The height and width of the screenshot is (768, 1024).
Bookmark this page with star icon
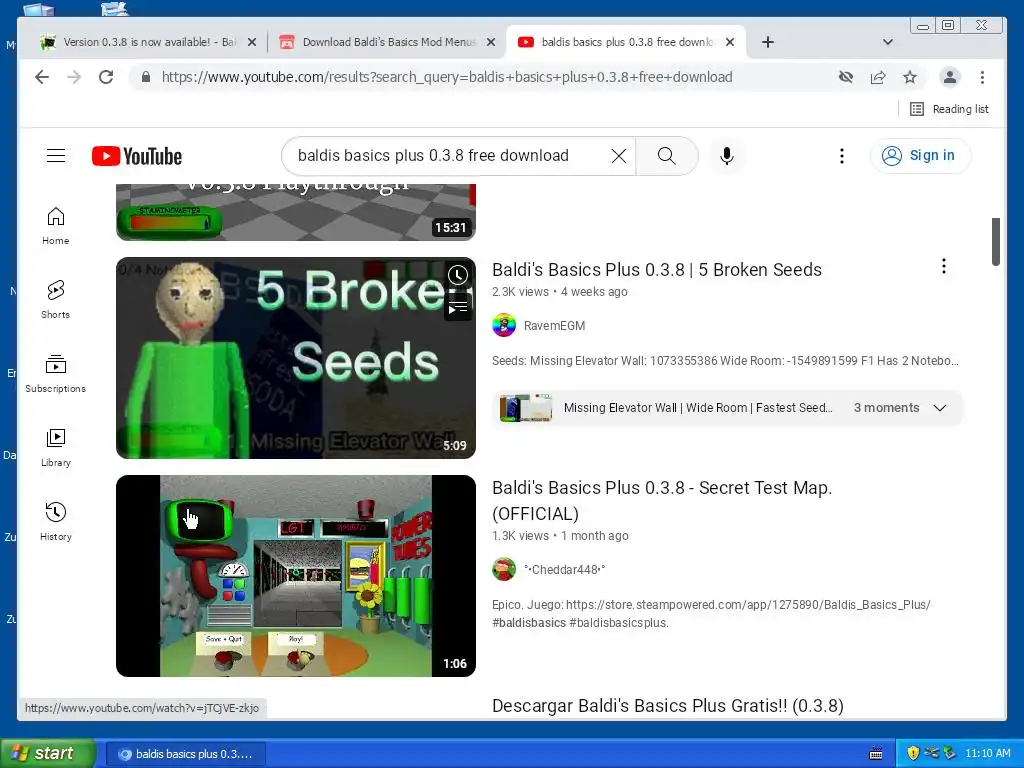[x=910, y=77]
